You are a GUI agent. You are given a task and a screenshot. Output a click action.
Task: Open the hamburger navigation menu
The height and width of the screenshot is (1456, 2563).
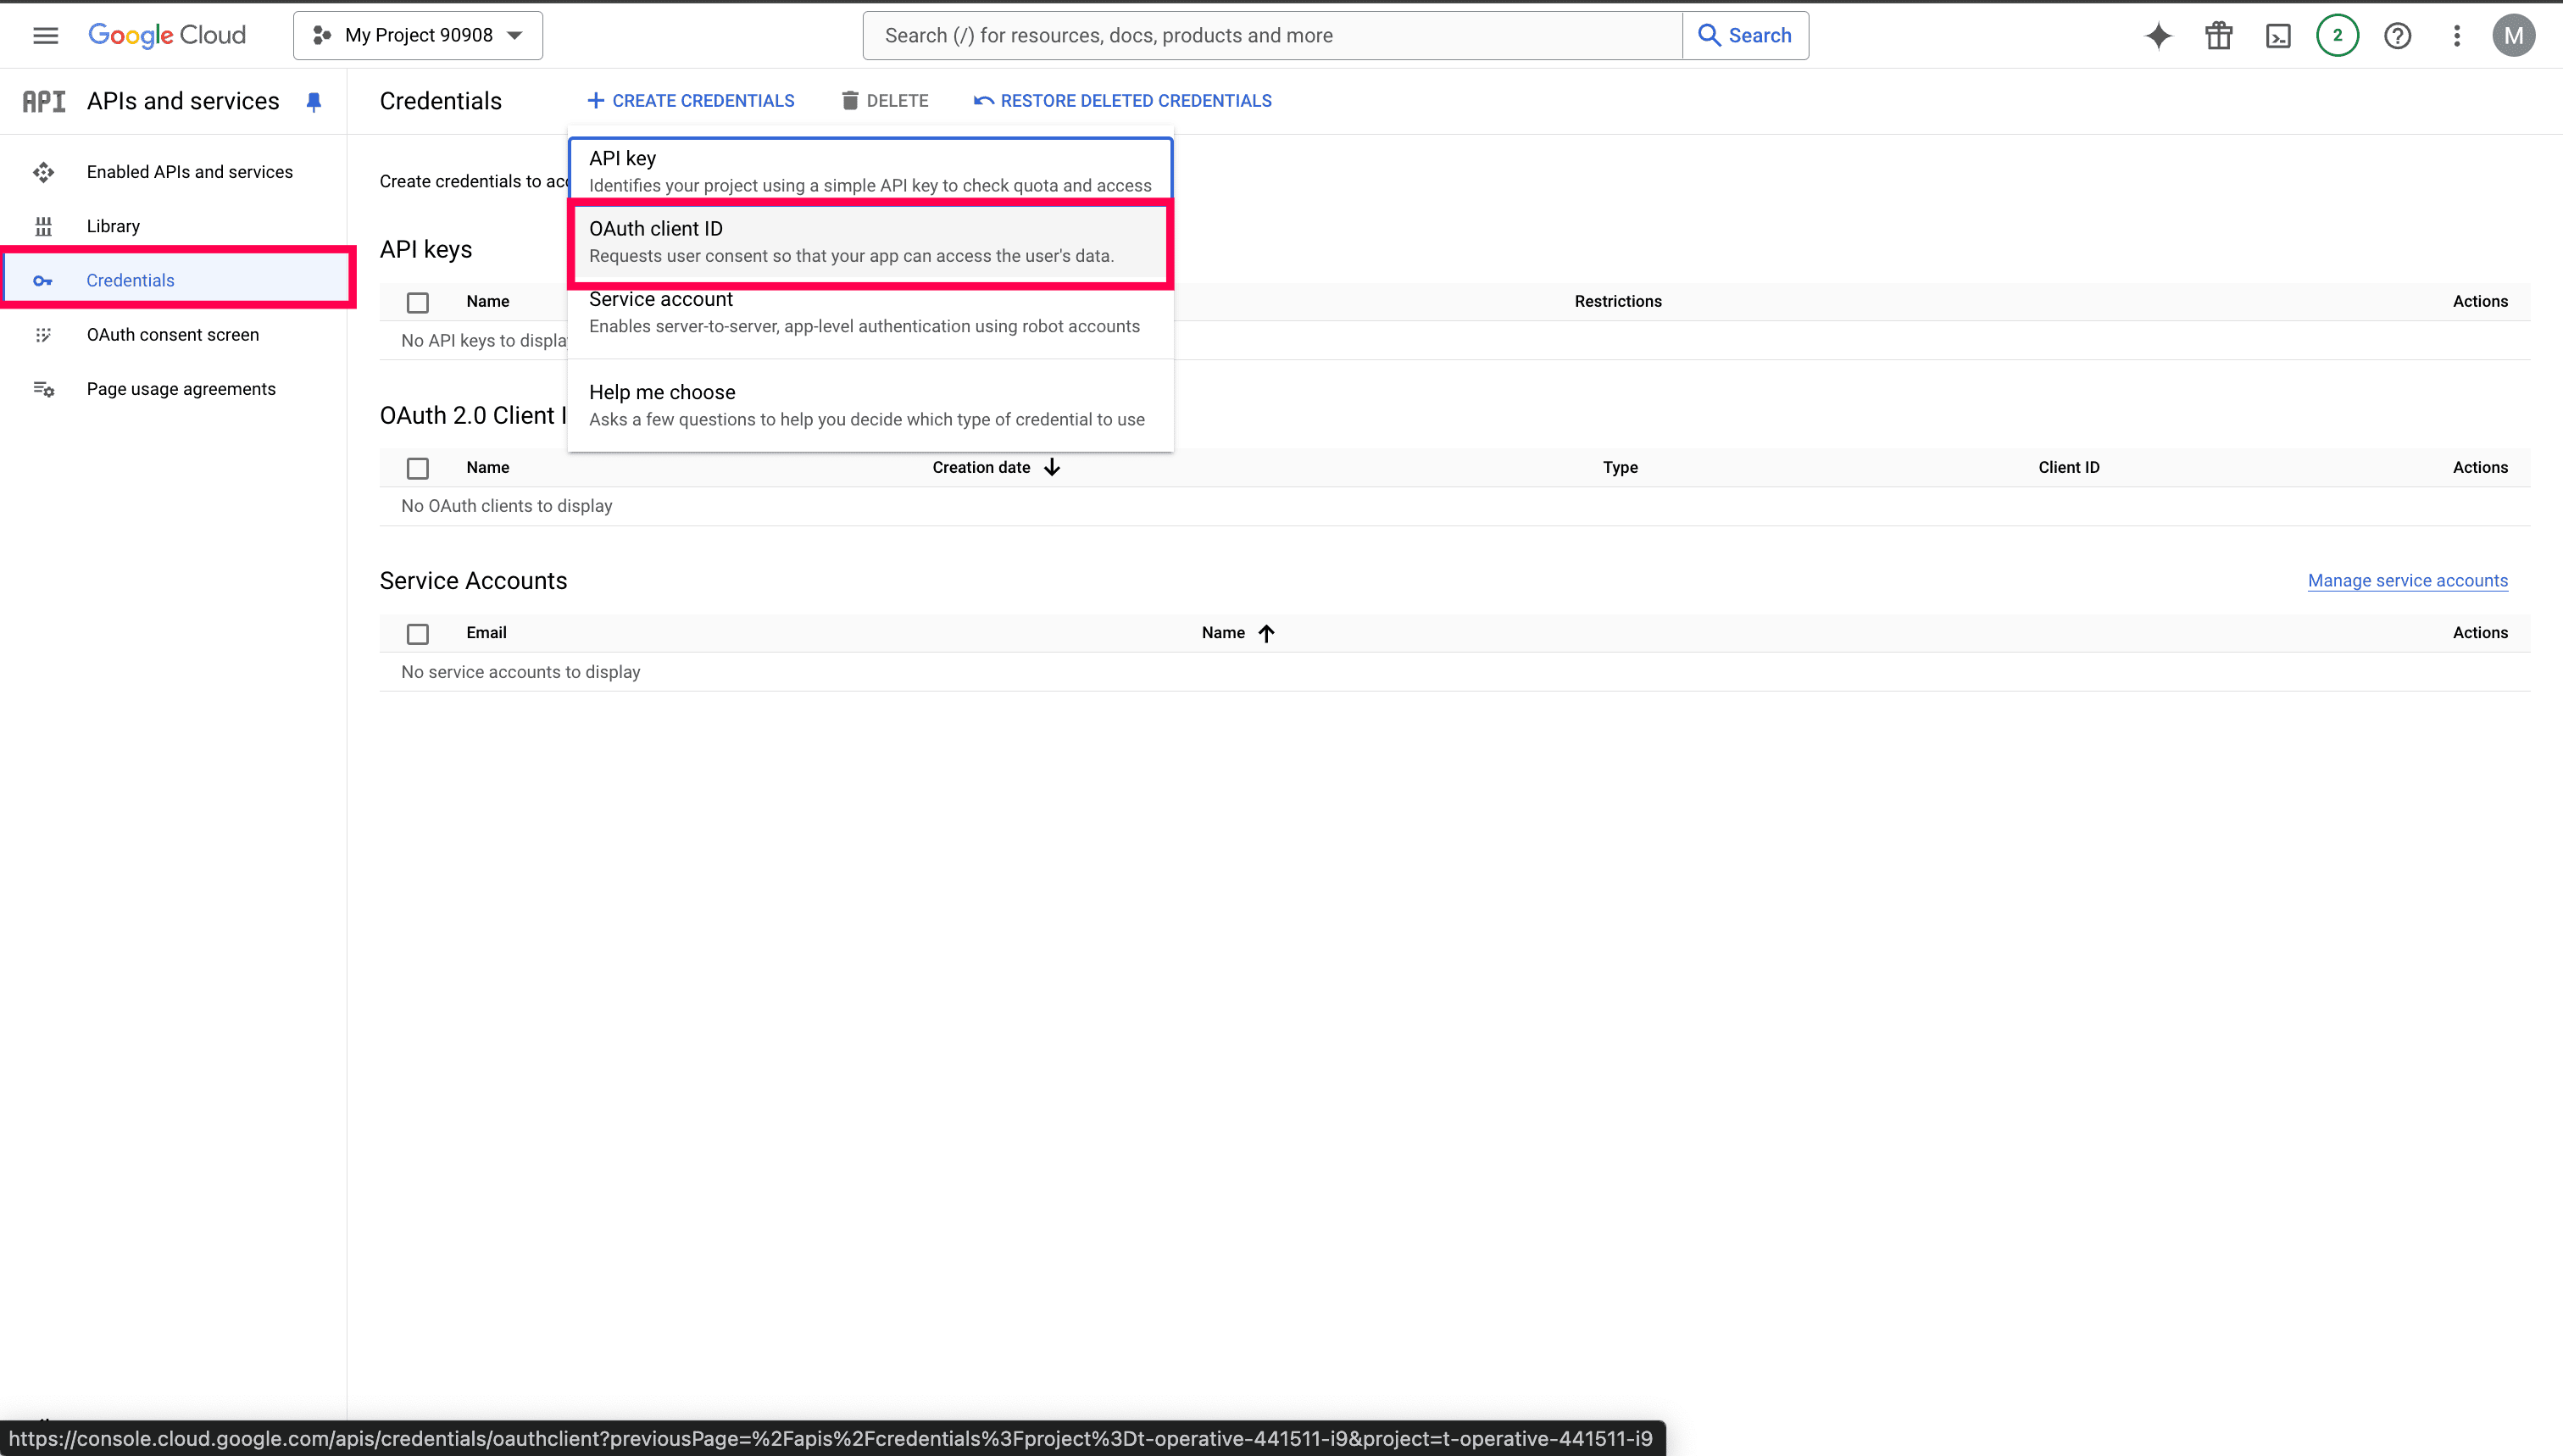pos(45,36)
